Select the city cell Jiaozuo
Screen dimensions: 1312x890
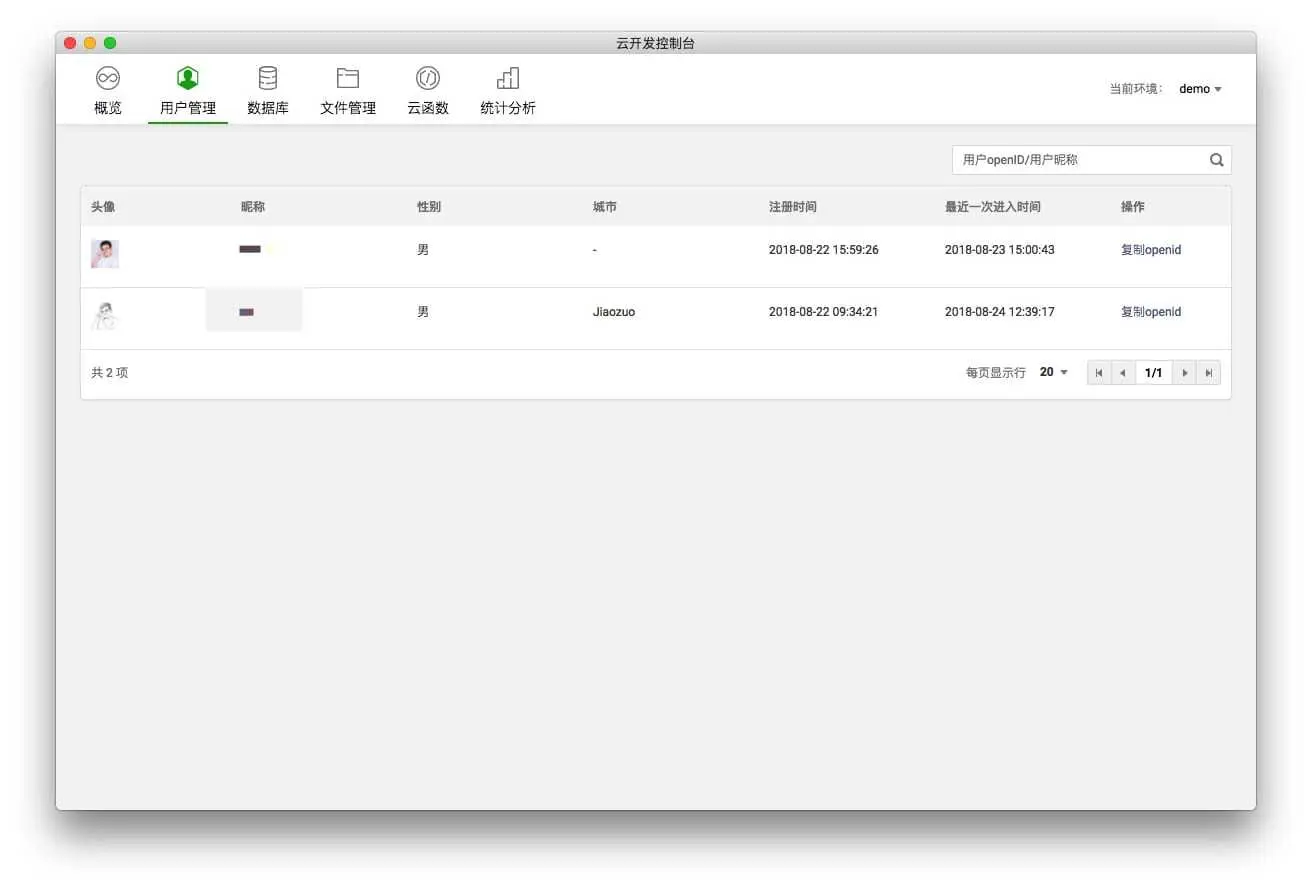[614, 312]
